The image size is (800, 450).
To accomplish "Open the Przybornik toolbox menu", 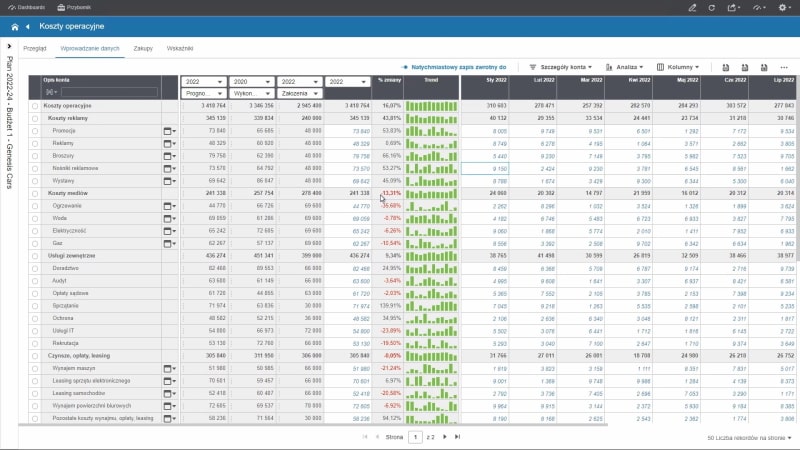I will [x=74, y=8].
